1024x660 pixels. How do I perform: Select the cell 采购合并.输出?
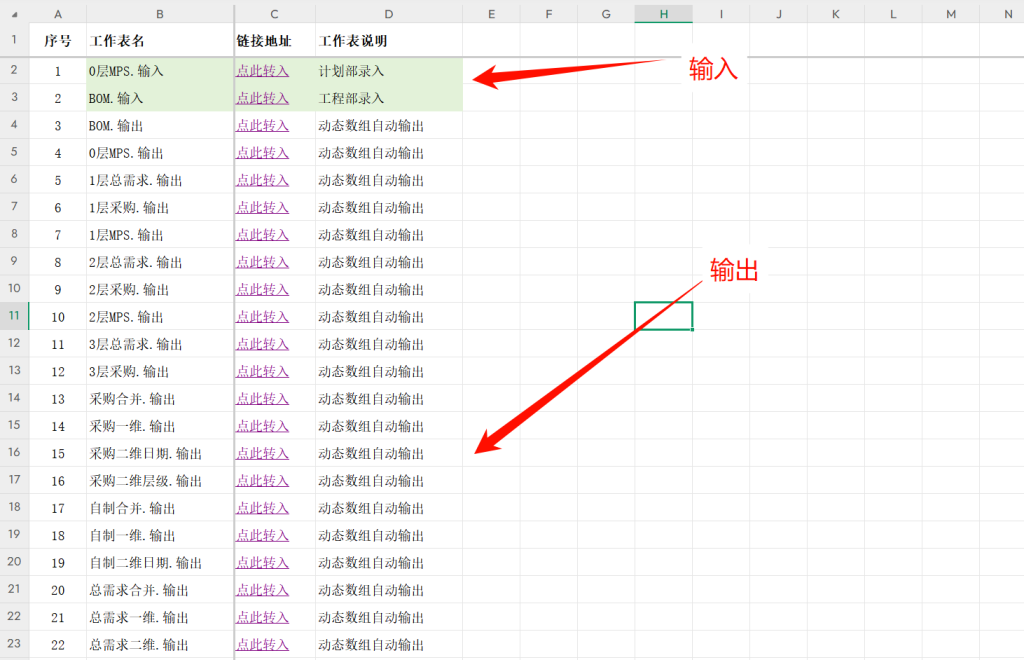(x=160, y=400)
